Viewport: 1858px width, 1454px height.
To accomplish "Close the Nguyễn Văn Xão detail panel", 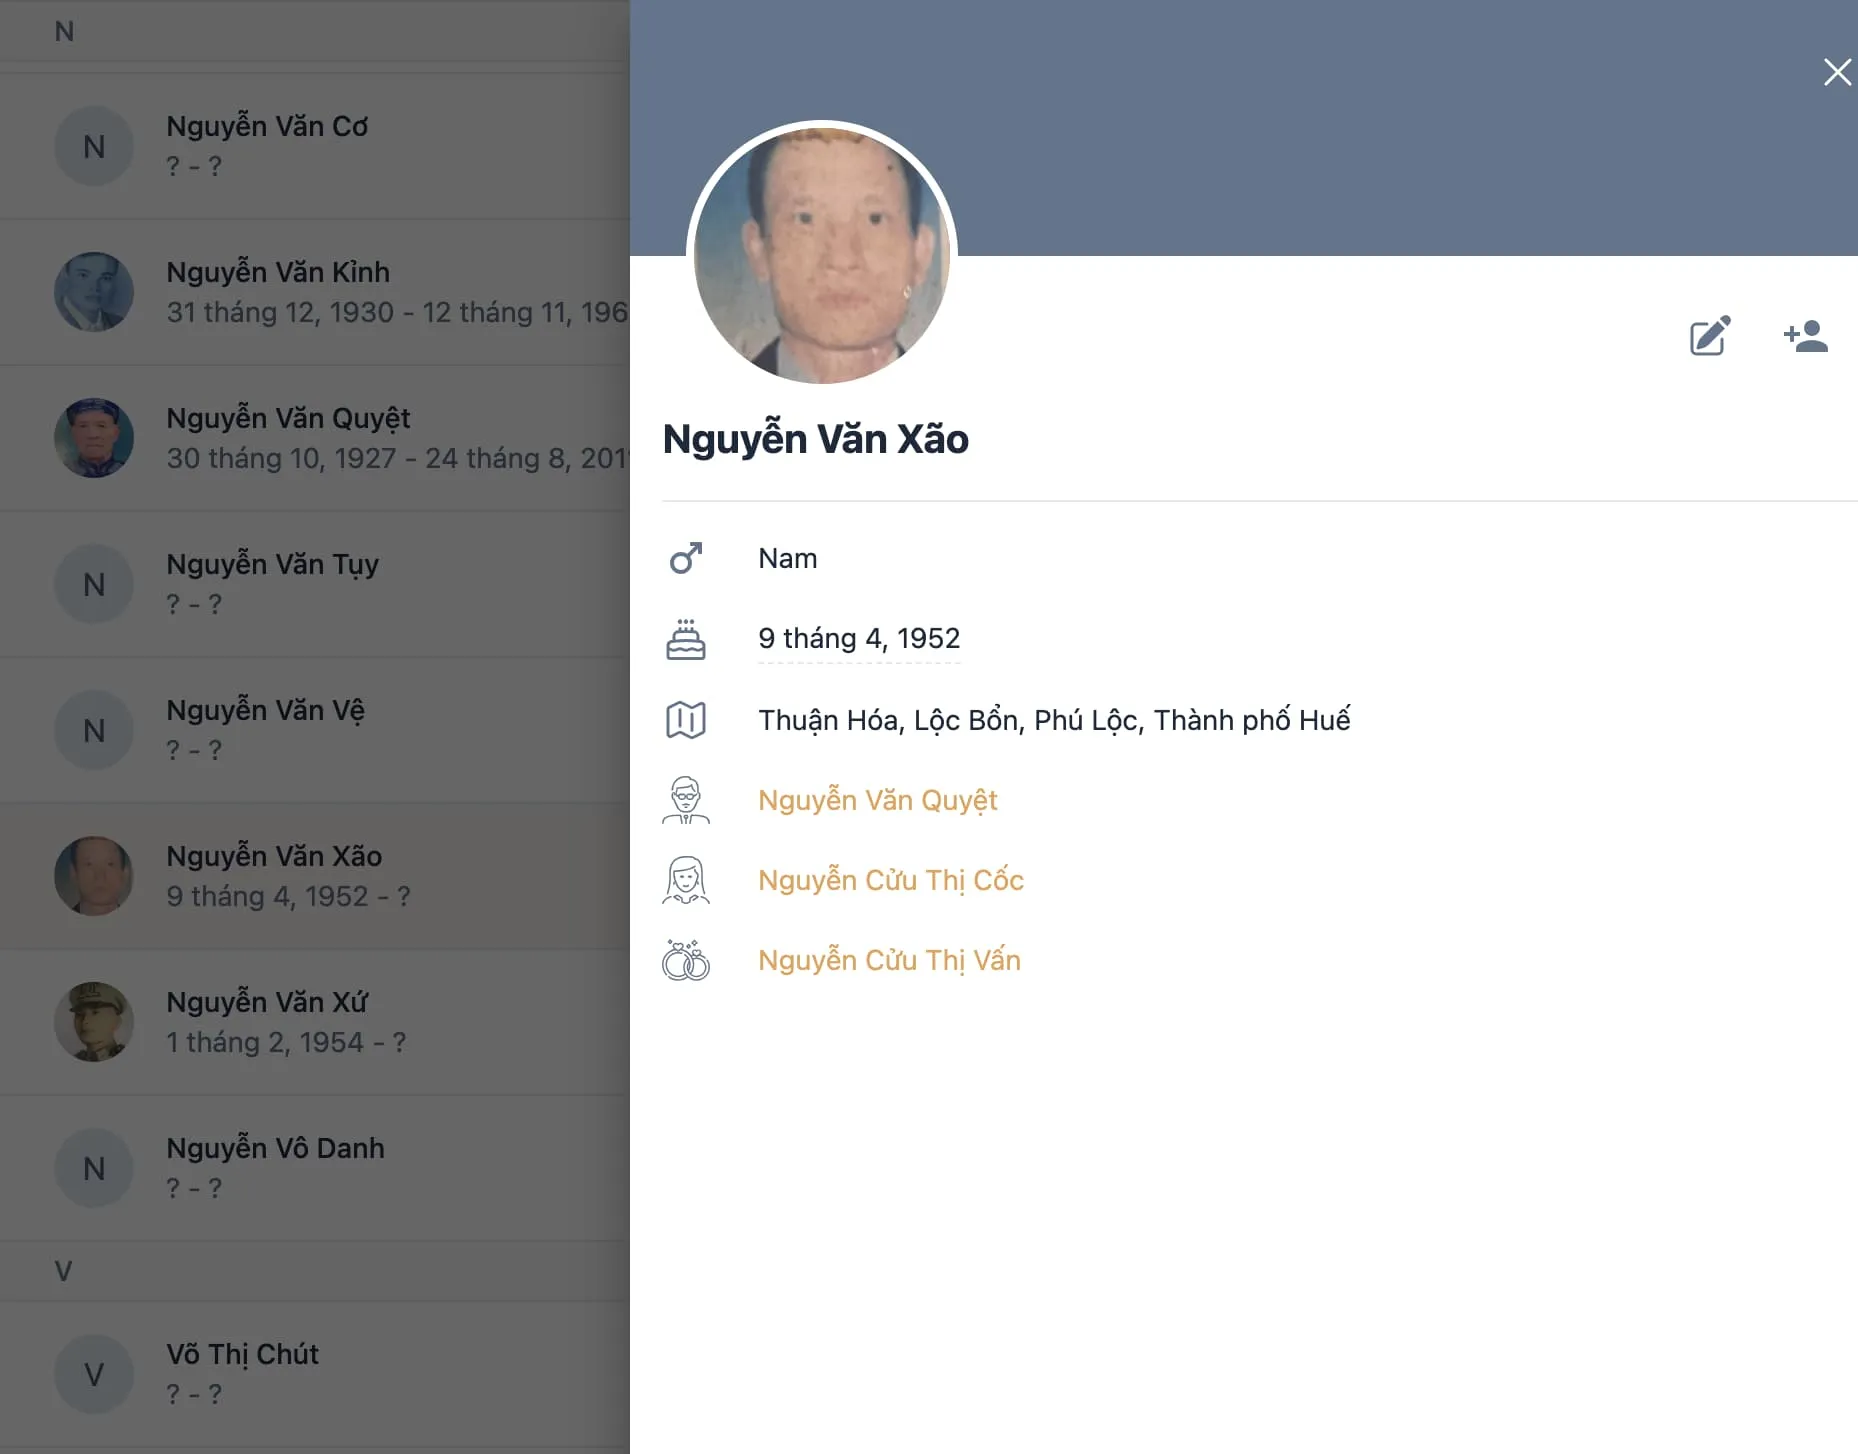I will pos(1836,72).
